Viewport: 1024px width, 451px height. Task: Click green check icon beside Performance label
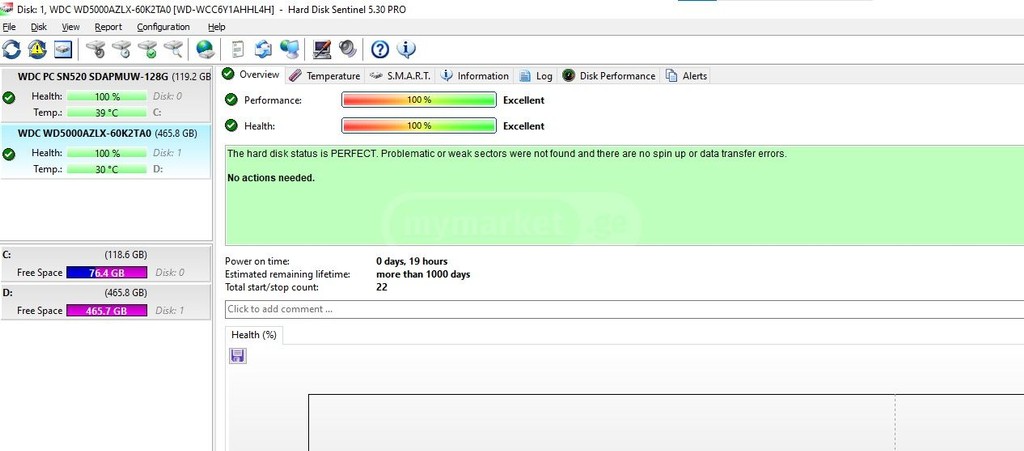[x=231, y=100]
